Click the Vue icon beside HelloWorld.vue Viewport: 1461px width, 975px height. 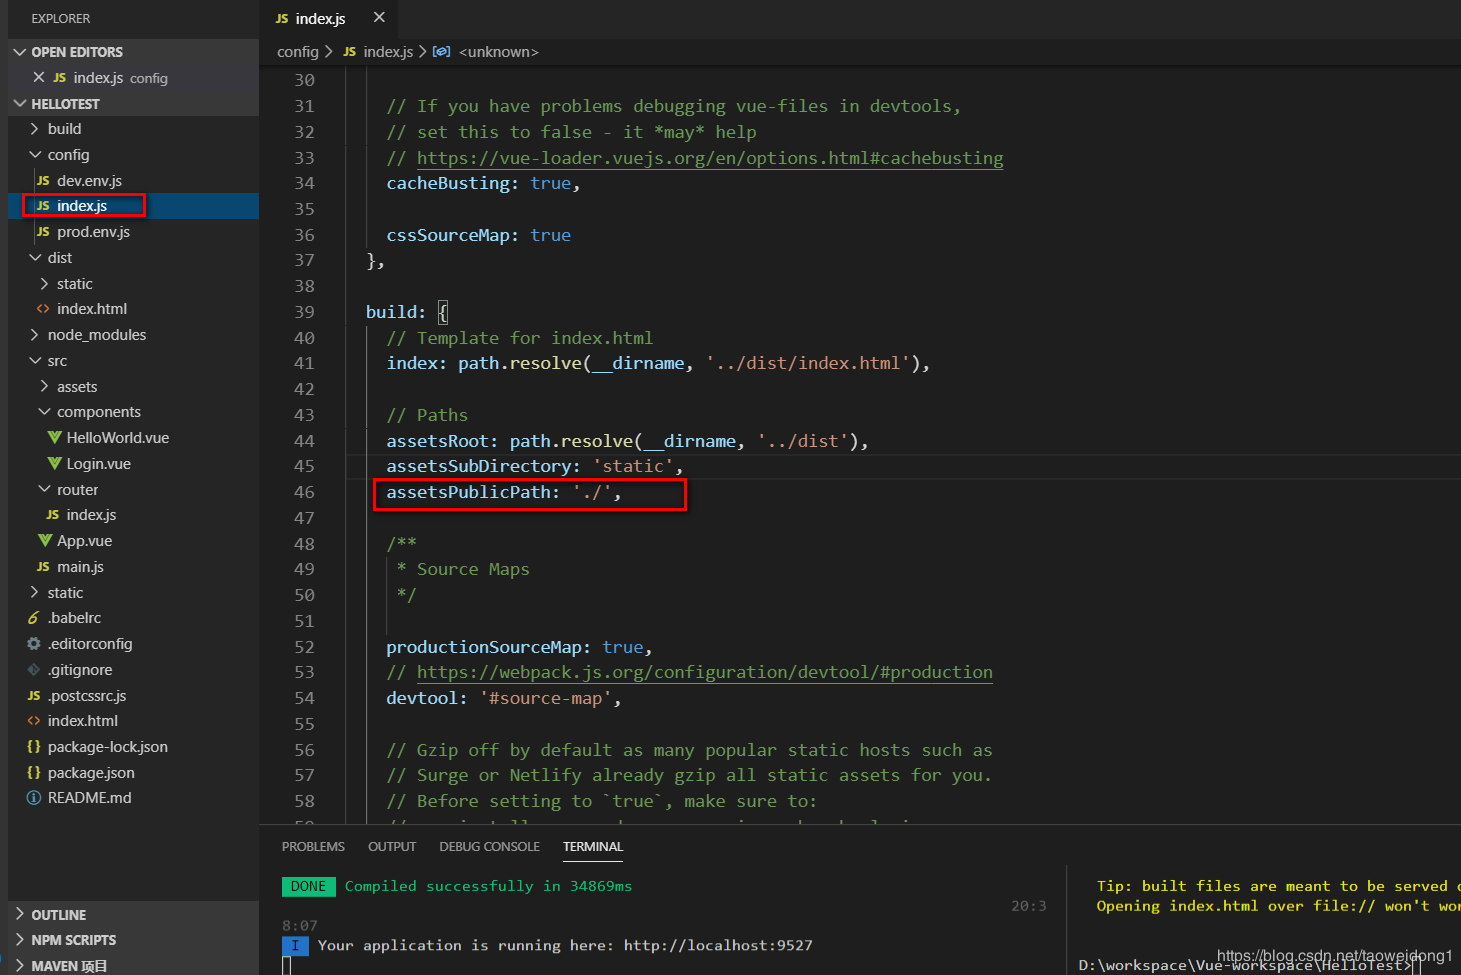pos(55,438)
